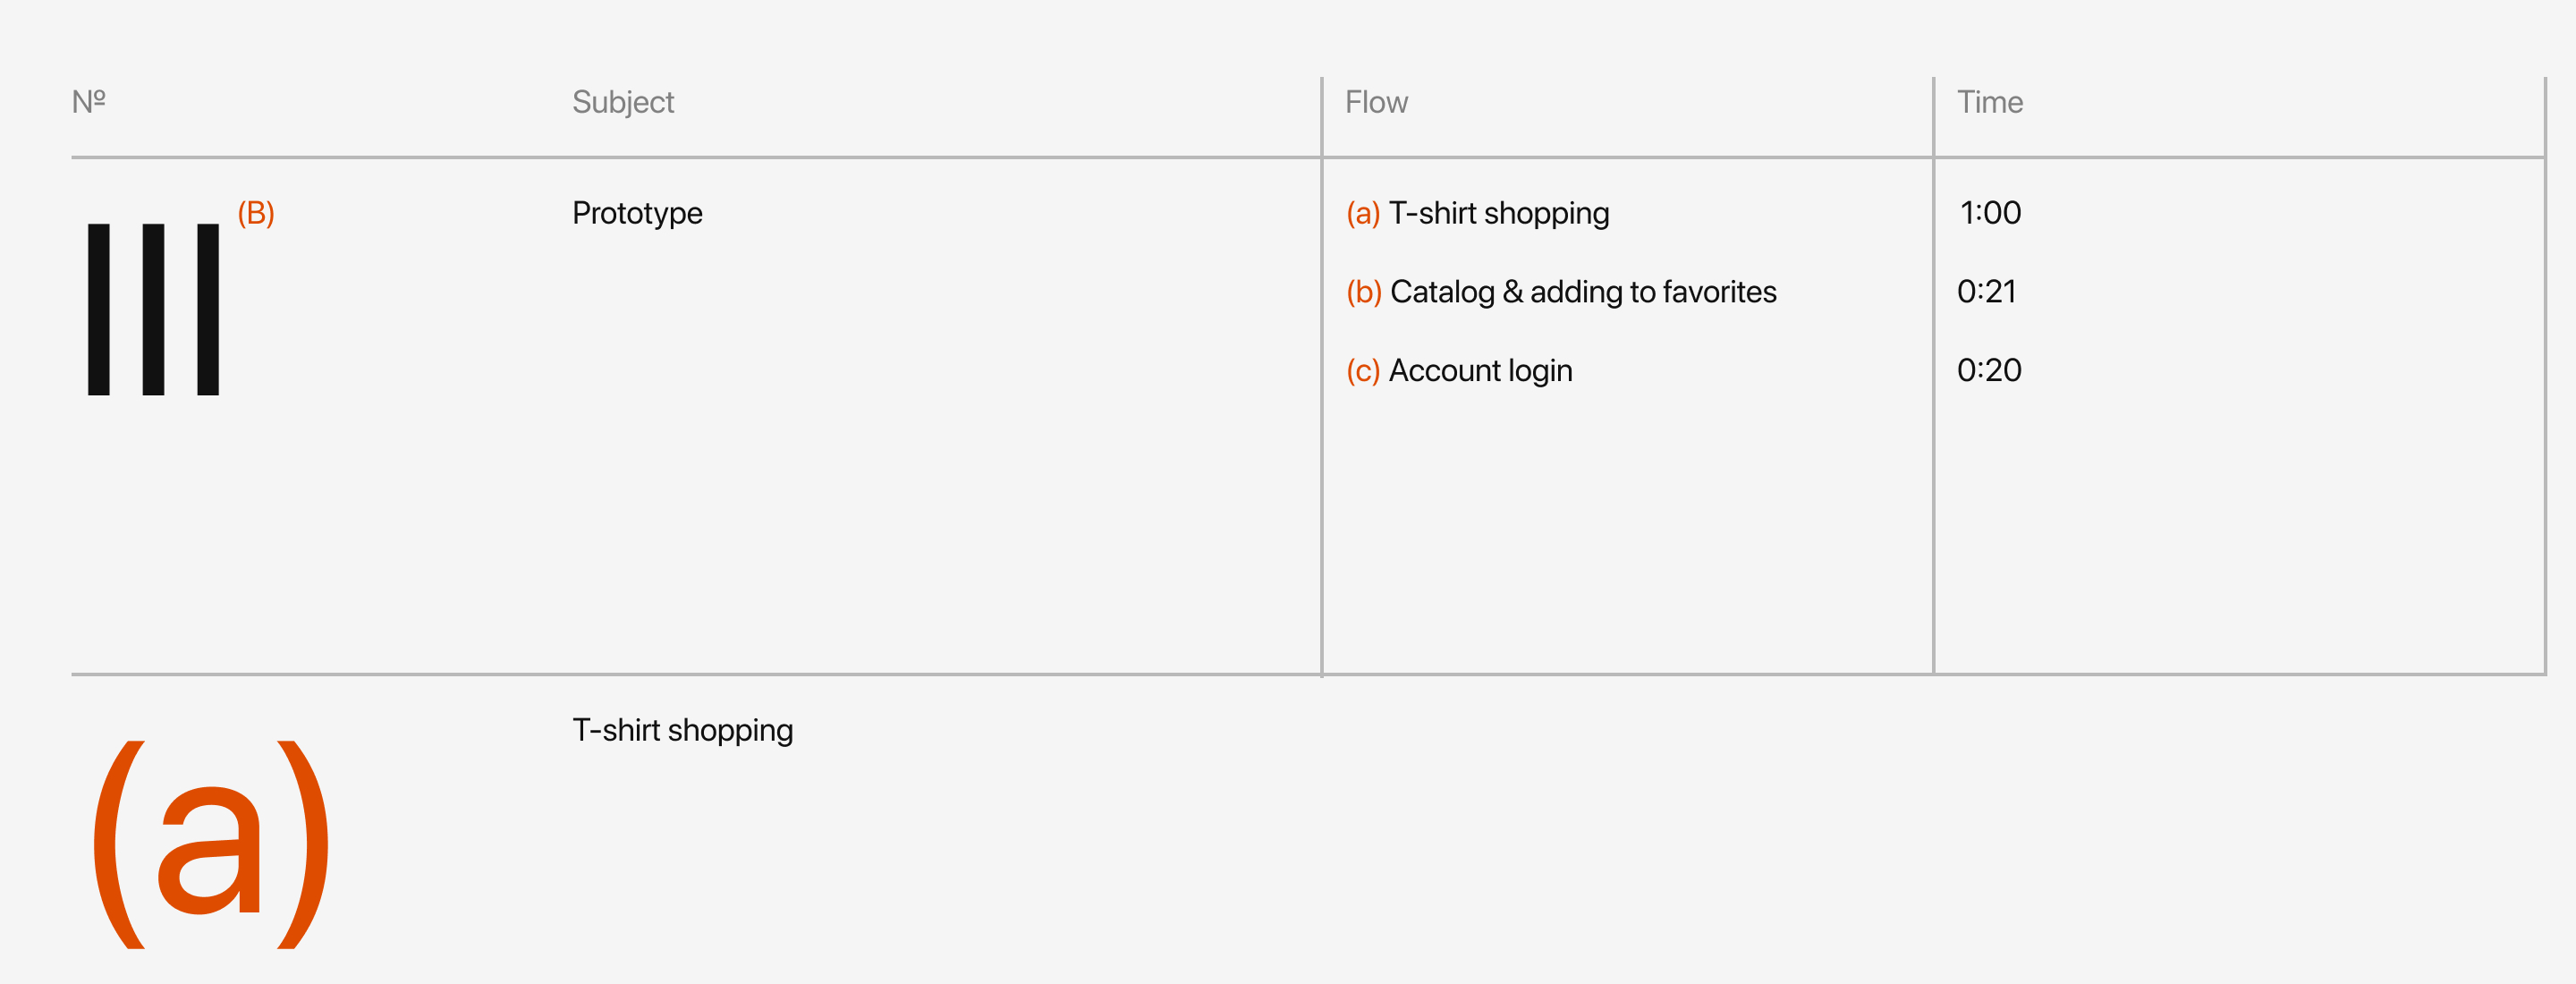The width and height of the screenshot is (2576, 984).
Task: Click the Nº column header
Action: [x=89, y=102]
